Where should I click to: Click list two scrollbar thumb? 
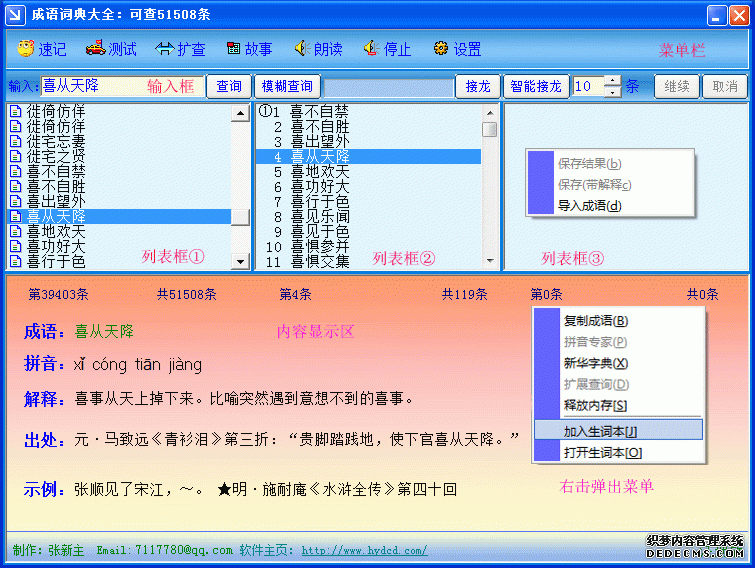point(490,129)
